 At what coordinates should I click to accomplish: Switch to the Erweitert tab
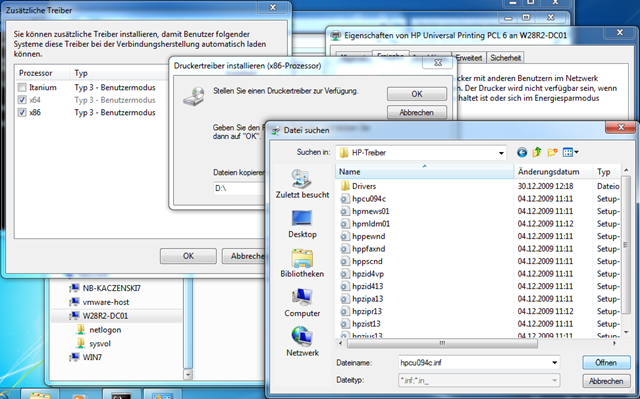[469, 58]
